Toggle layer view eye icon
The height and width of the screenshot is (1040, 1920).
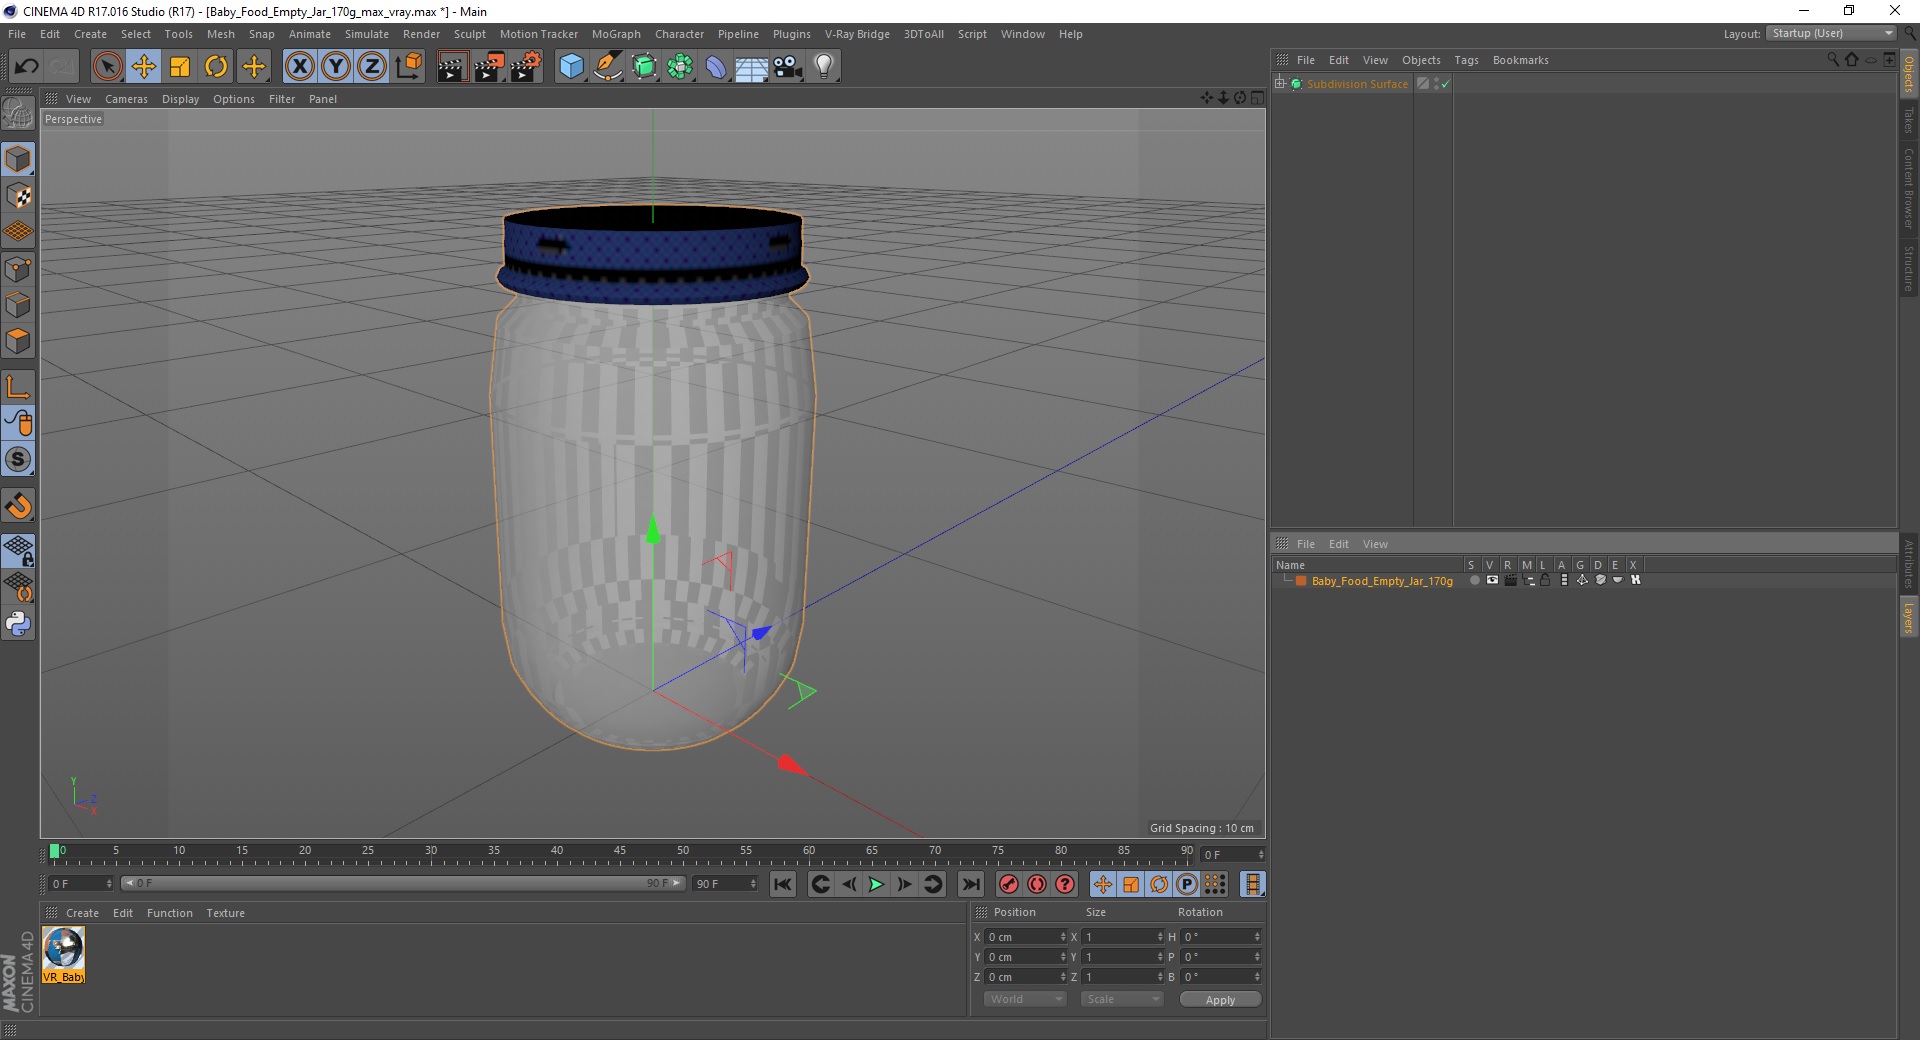[1492, 580]
